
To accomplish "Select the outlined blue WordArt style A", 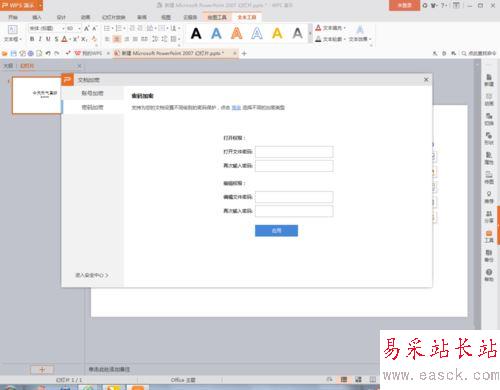I will click(x=257, y=33).
